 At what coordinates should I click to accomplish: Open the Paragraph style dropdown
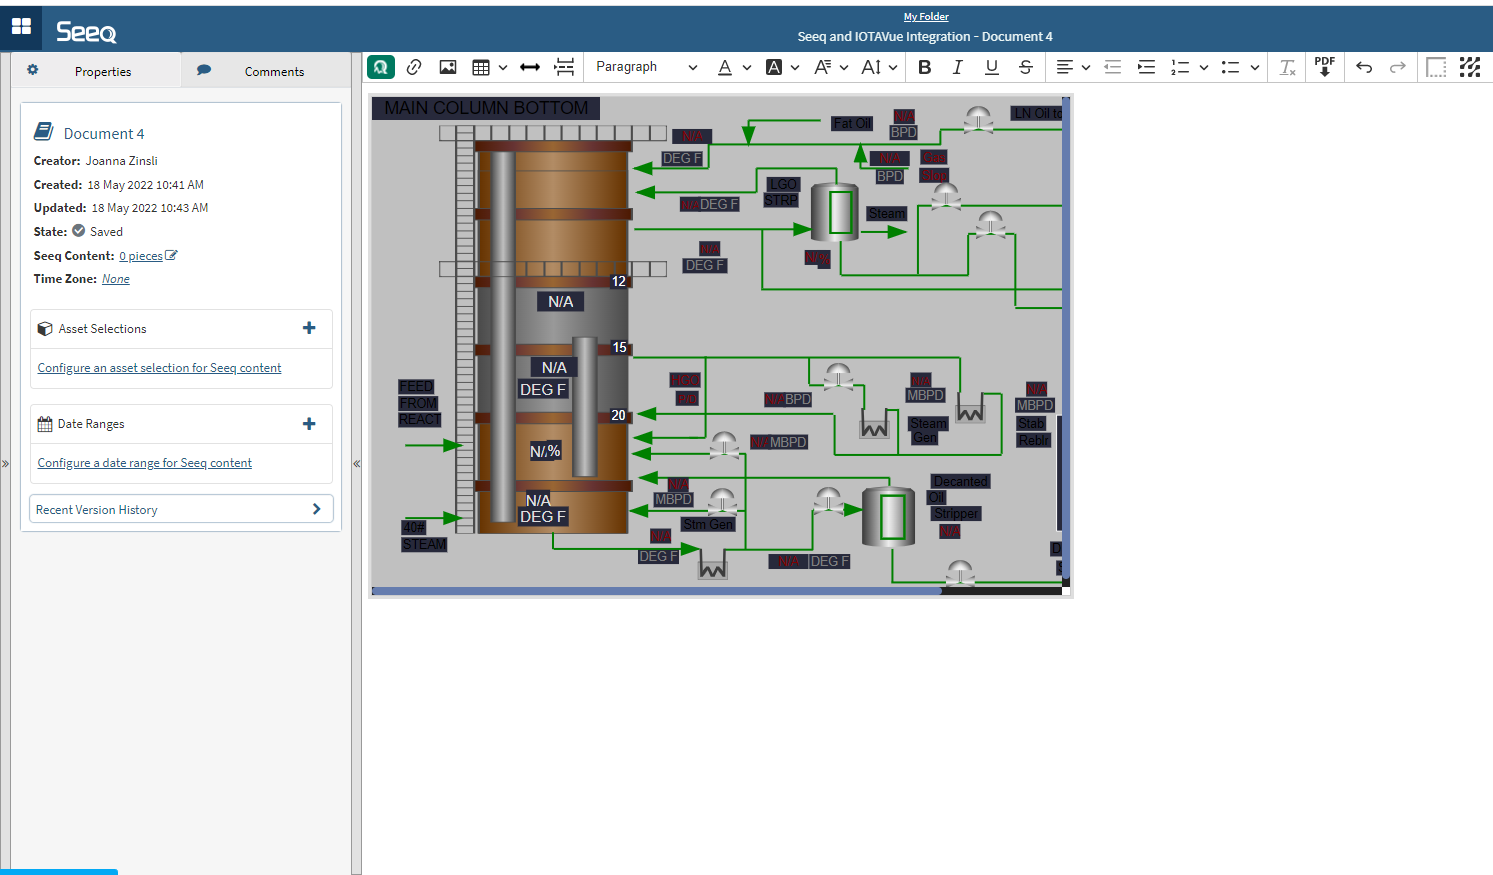[x=646, y=67]
